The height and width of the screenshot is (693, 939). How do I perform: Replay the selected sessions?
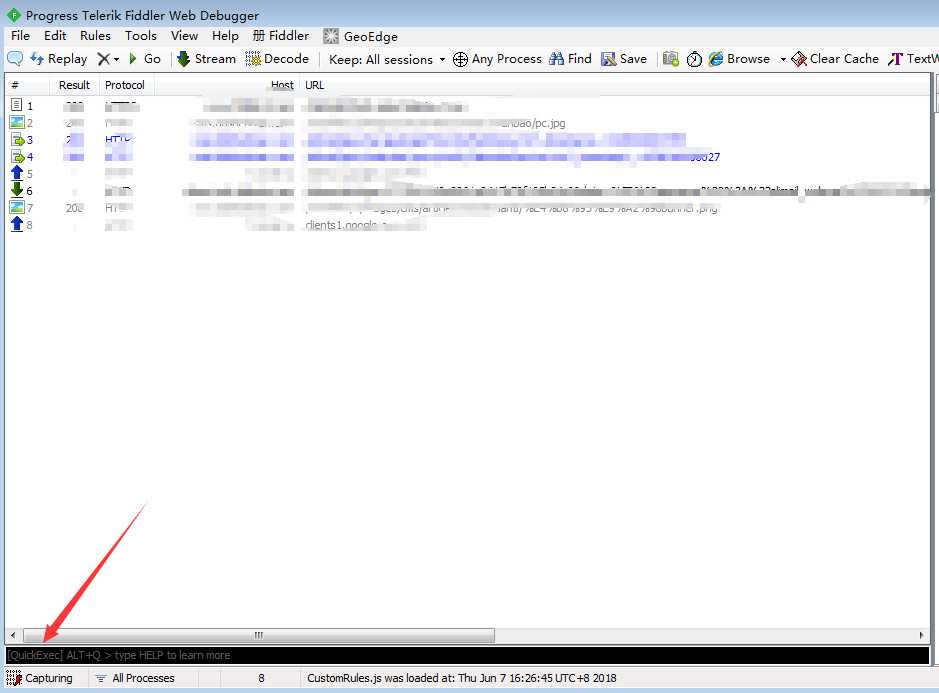tap(59, 59)
